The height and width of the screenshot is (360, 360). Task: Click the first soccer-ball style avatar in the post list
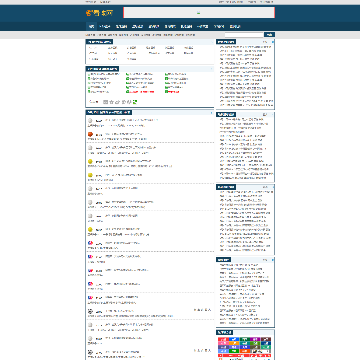90,311
